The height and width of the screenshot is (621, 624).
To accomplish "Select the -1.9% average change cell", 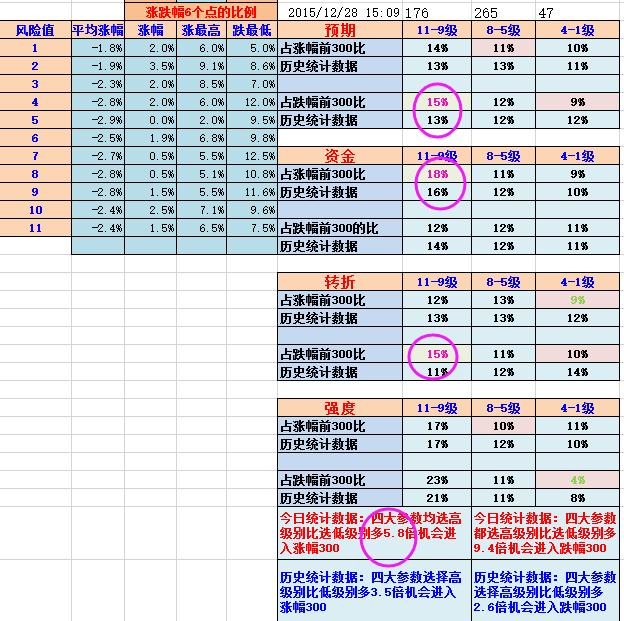I will [98, 66].
